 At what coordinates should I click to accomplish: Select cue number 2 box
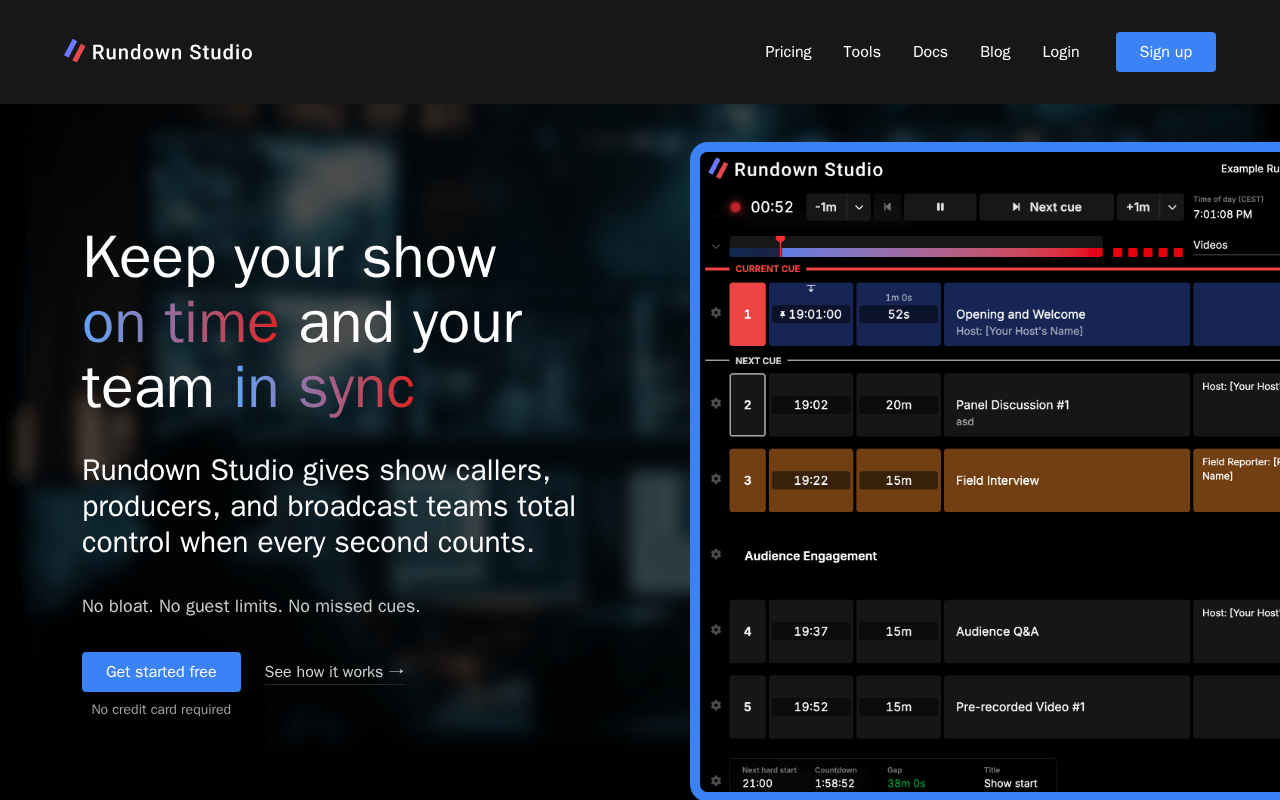coord(747,405)
